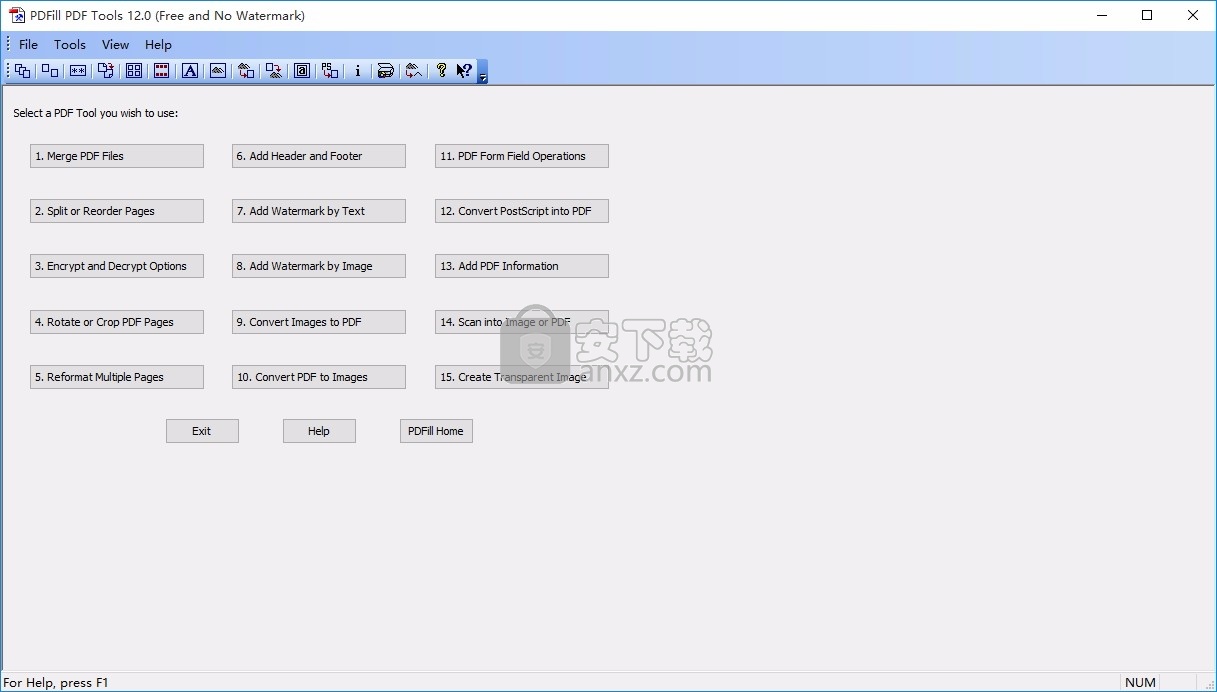Expand the toolbar options arrow
Image resolution: width=1217 pixels, height=692 pixels.
tap(483, 77)
